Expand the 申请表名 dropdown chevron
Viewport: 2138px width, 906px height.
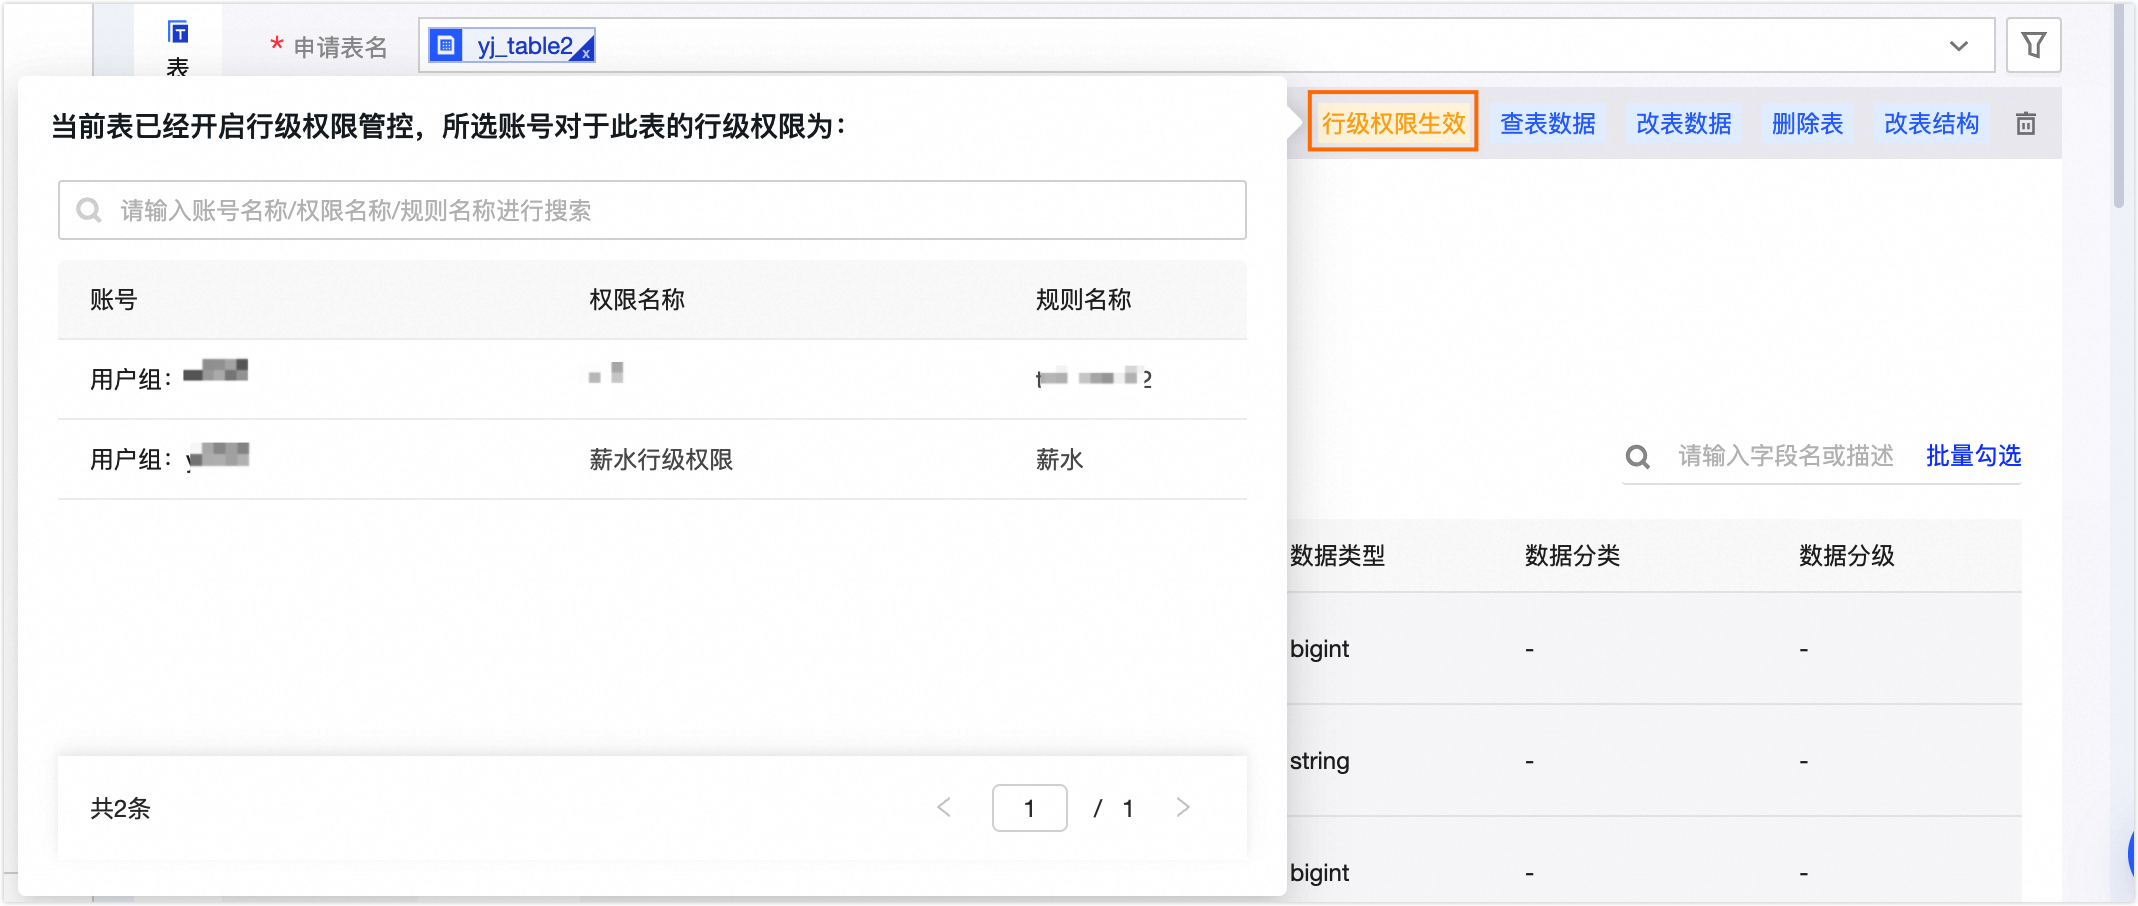(1958, 46)
